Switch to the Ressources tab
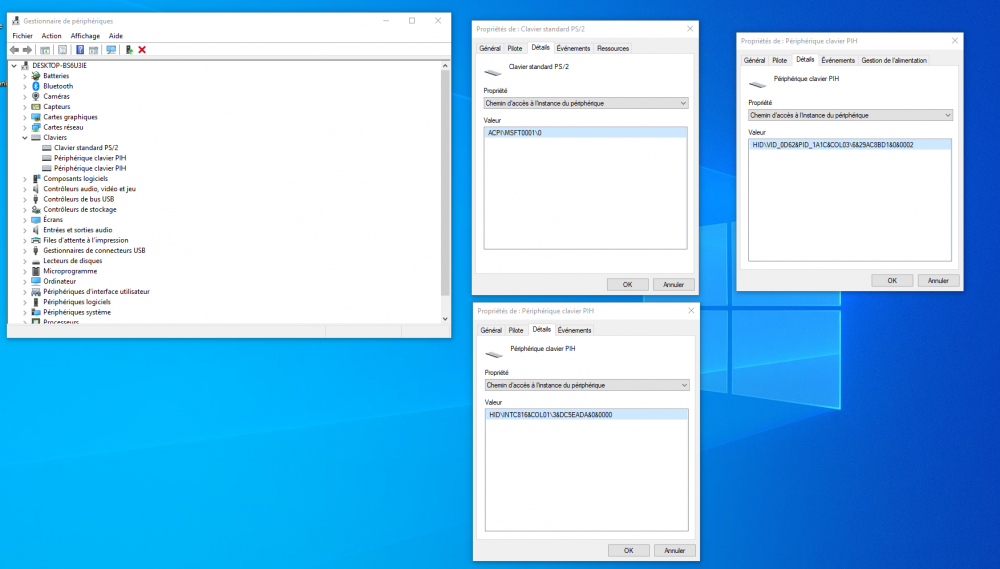 click(613, 48)
